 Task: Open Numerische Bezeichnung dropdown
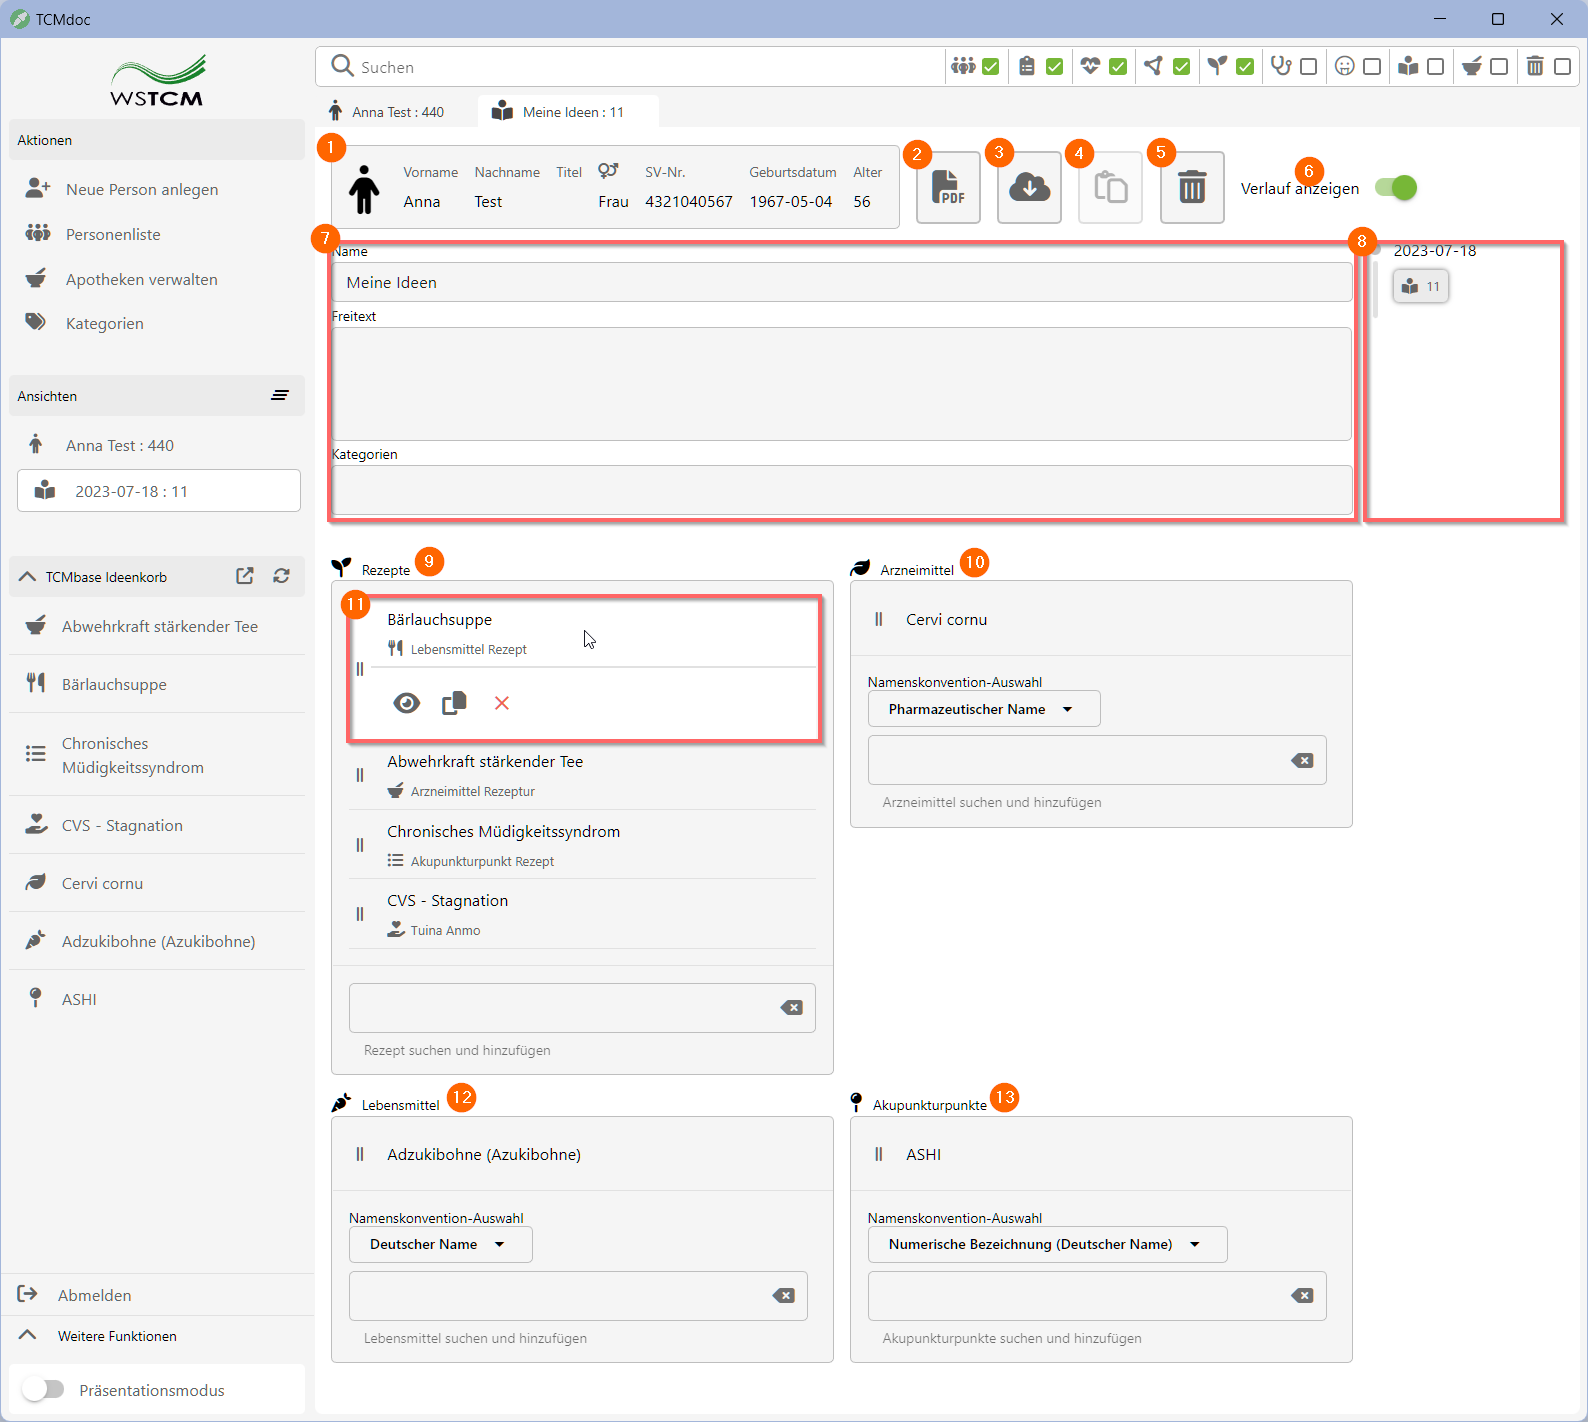tap(1047, 1244)
